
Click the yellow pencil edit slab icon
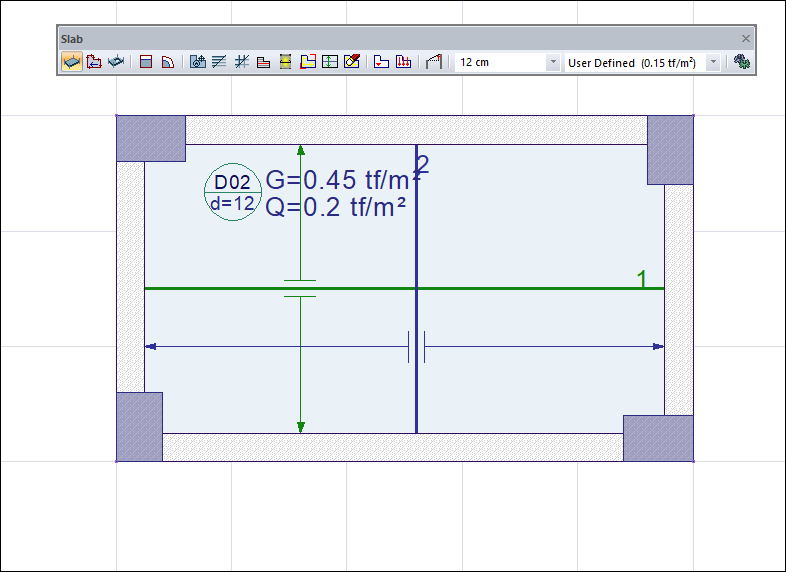(x=351, y=62)
